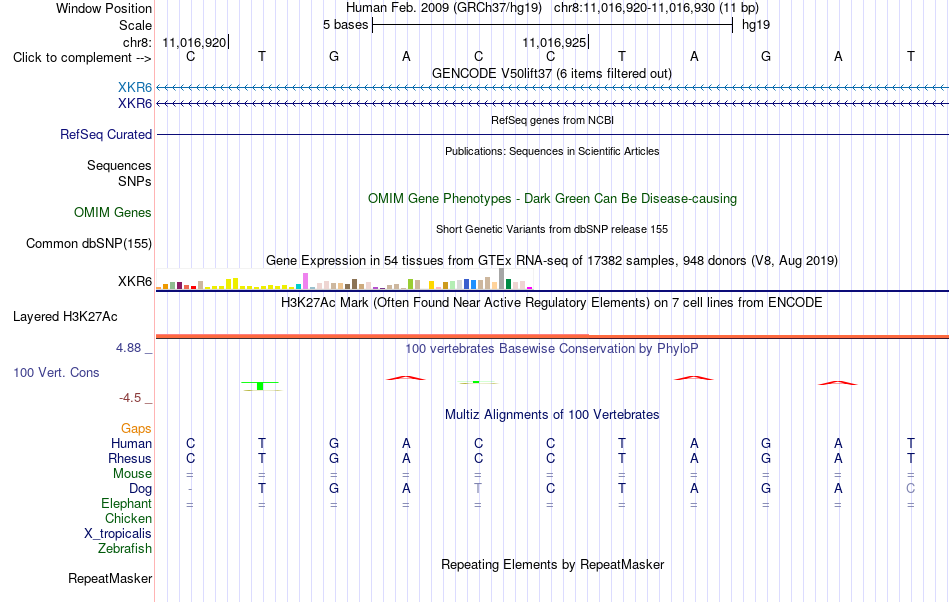
Task: Click 'Short Genetic Variants from dbSNP release 155'
Action: (552, 230)
